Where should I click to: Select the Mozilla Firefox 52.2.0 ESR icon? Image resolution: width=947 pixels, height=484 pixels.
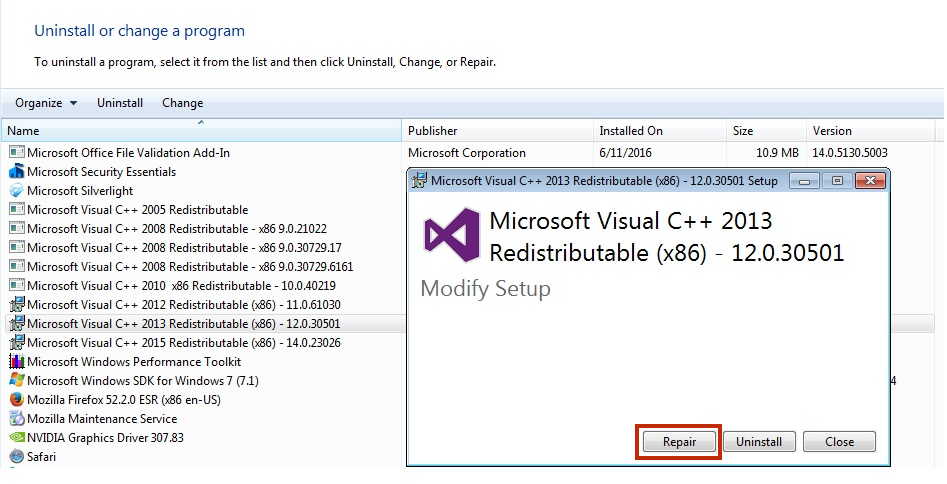click(17, 399)
